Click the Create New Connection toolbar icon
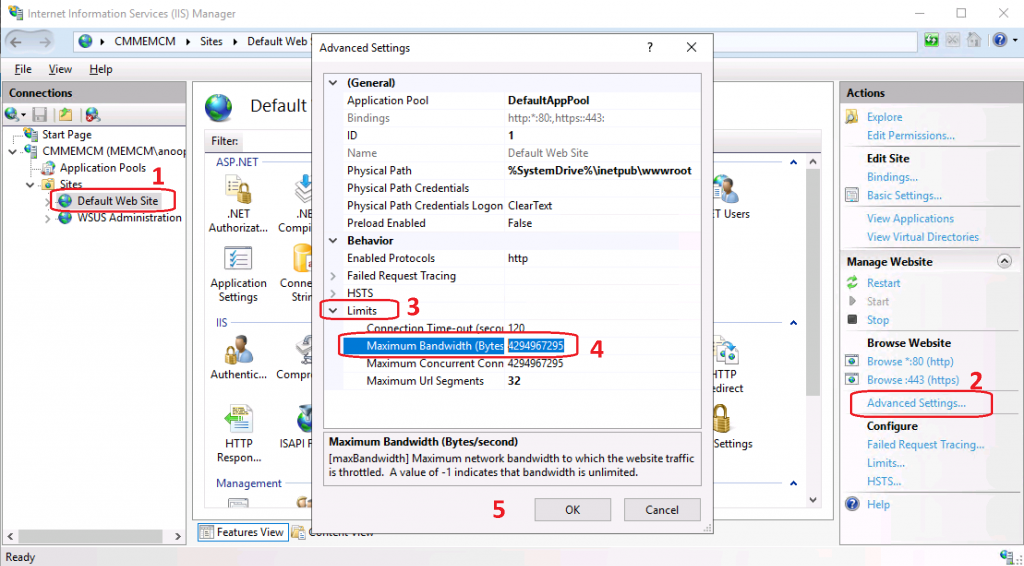1024x566 pixels. [14, 115]
